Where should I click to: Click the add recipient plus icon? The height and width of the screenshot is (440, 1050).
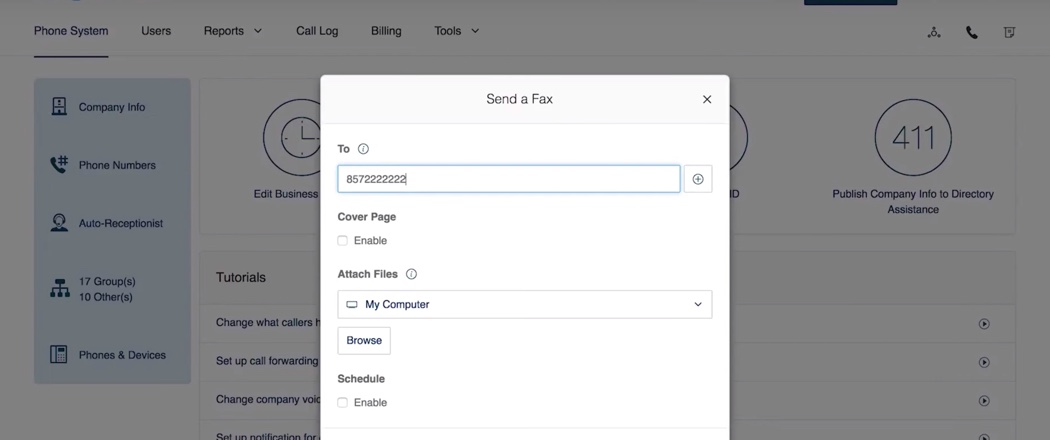(x=698, y=179)
